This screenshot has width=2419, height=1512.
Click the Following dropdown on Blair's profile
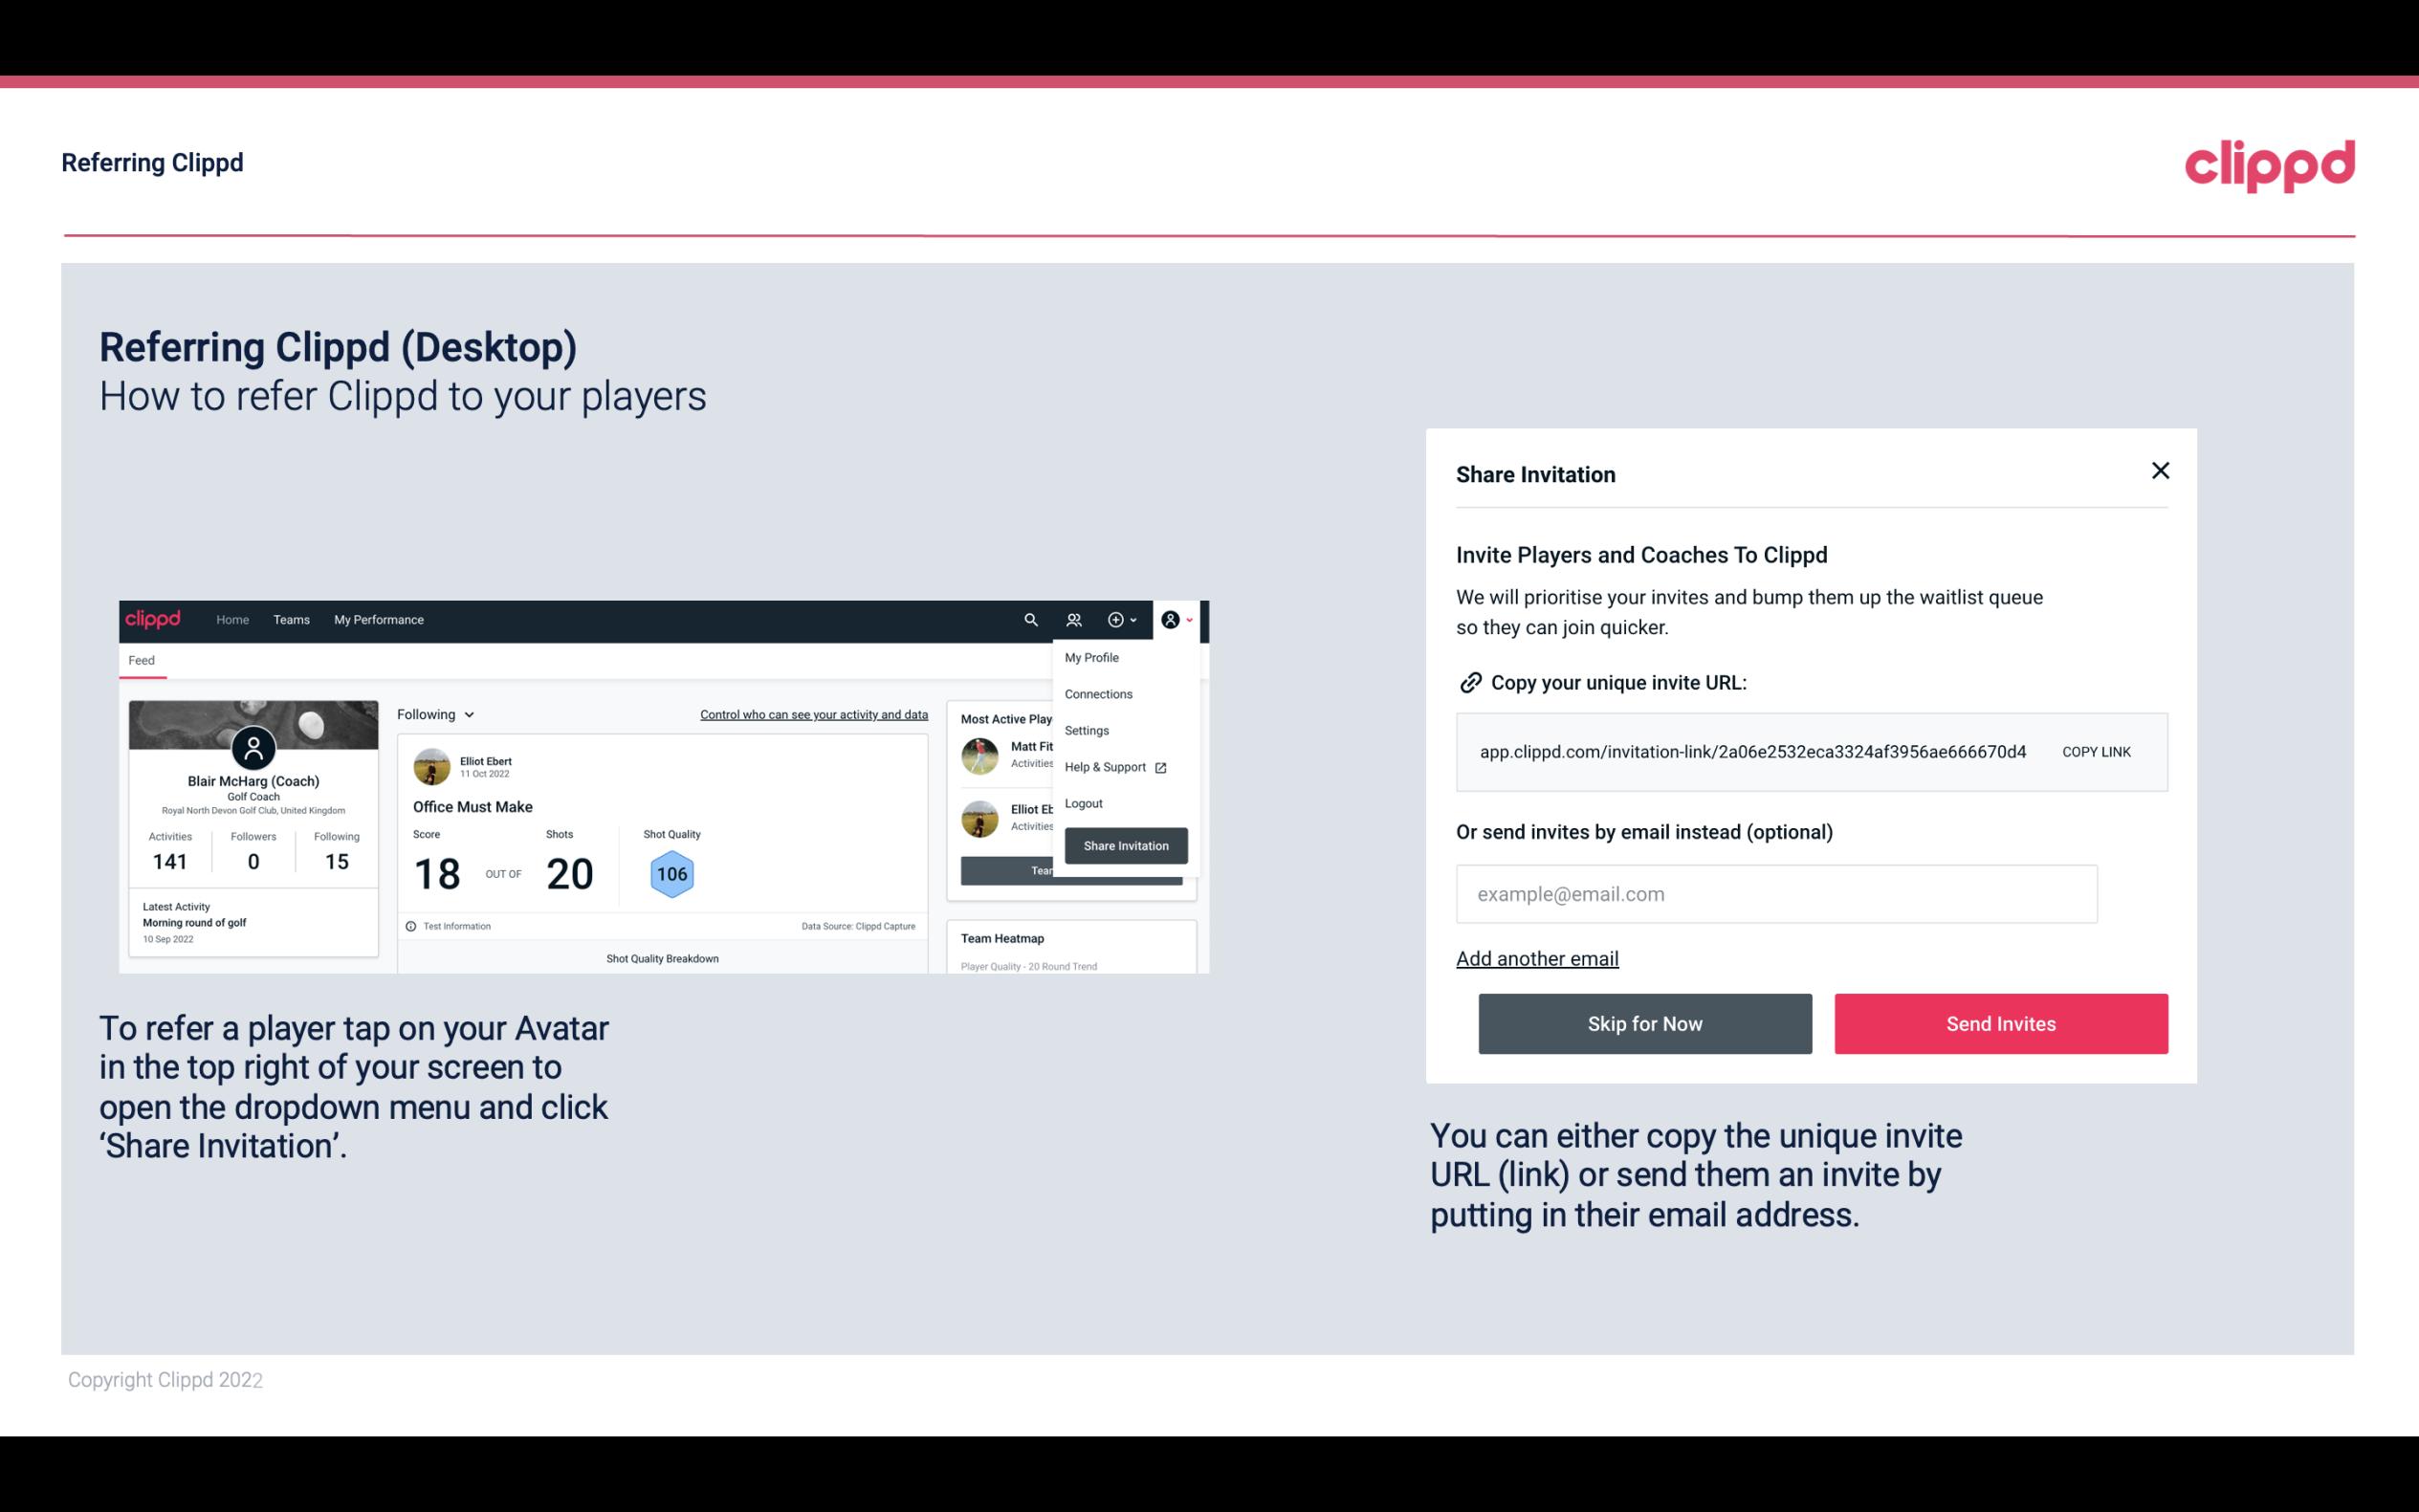tap(432, 714)
